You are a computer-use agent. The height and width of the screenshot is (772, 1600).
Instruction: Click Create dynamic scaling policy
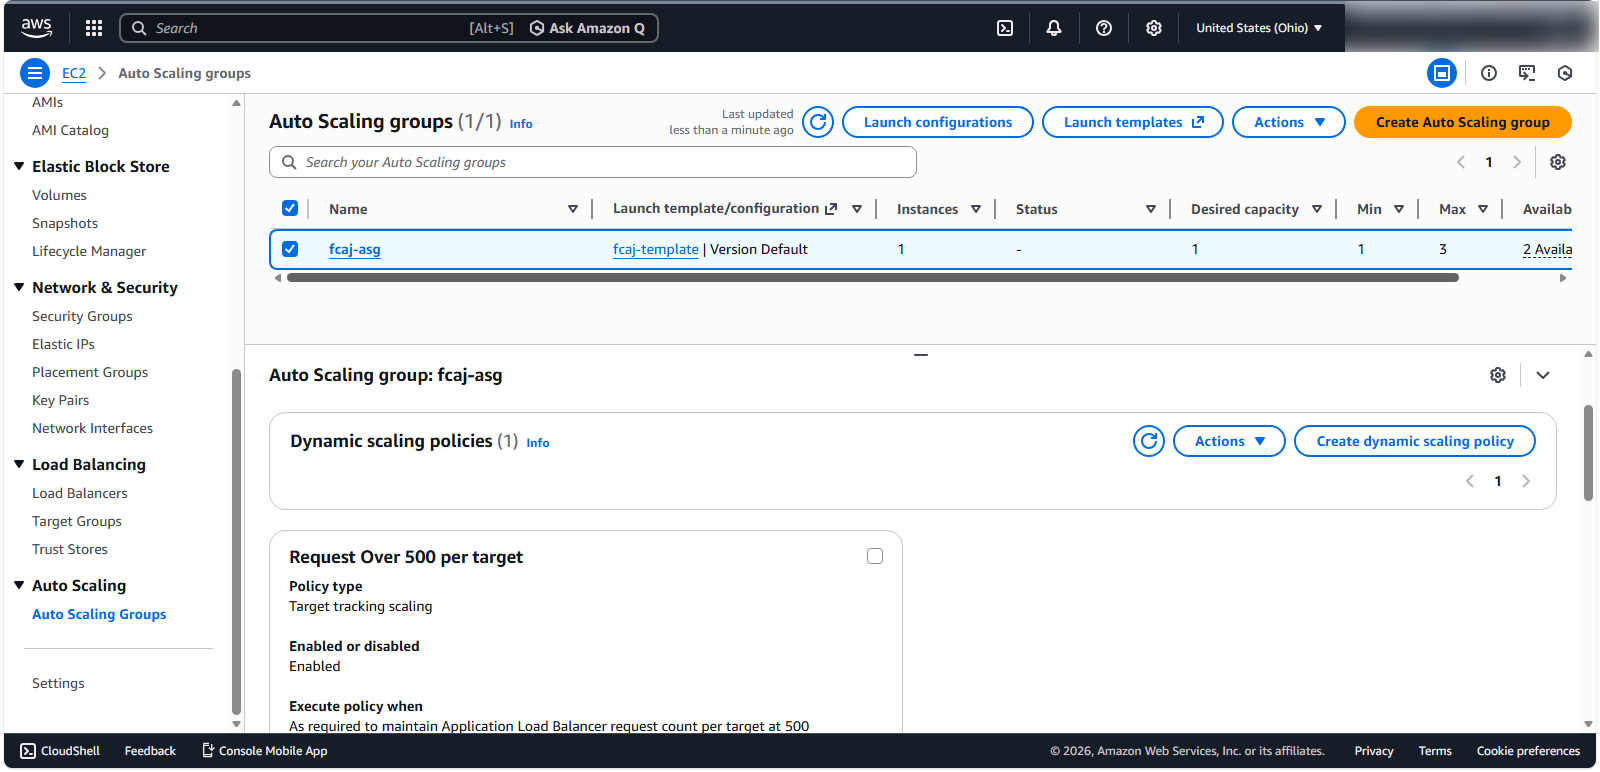click(x=1415, y=441)
